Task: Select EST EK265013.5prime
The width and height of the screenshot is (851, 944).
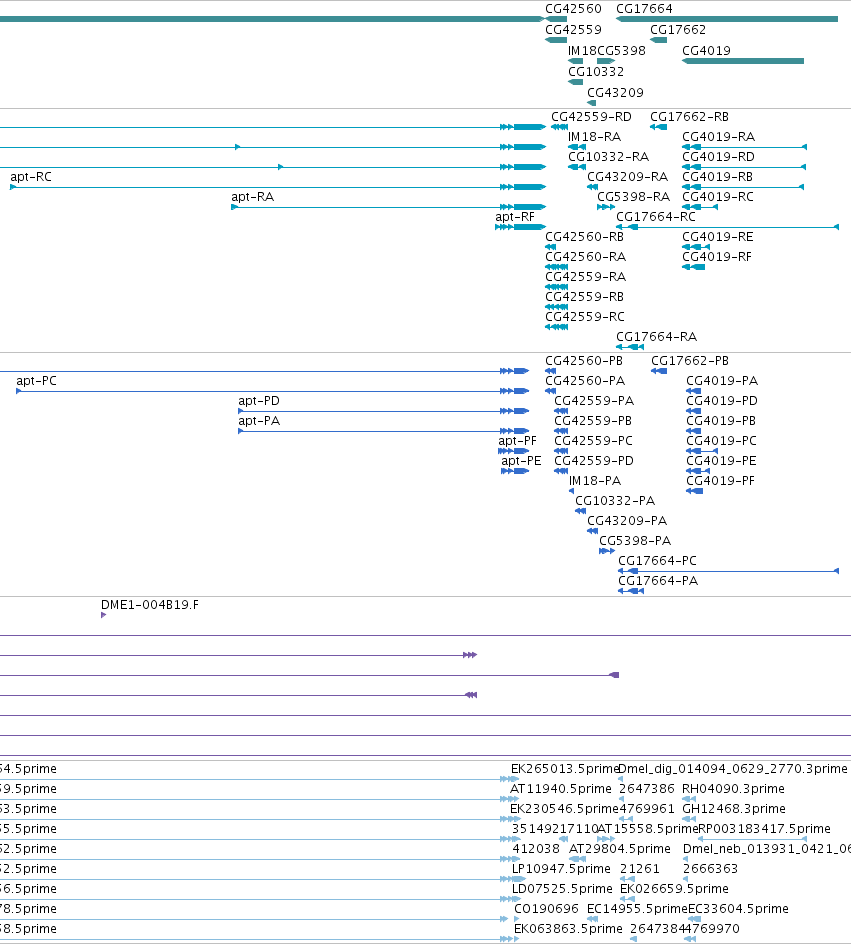Action: 565,769
